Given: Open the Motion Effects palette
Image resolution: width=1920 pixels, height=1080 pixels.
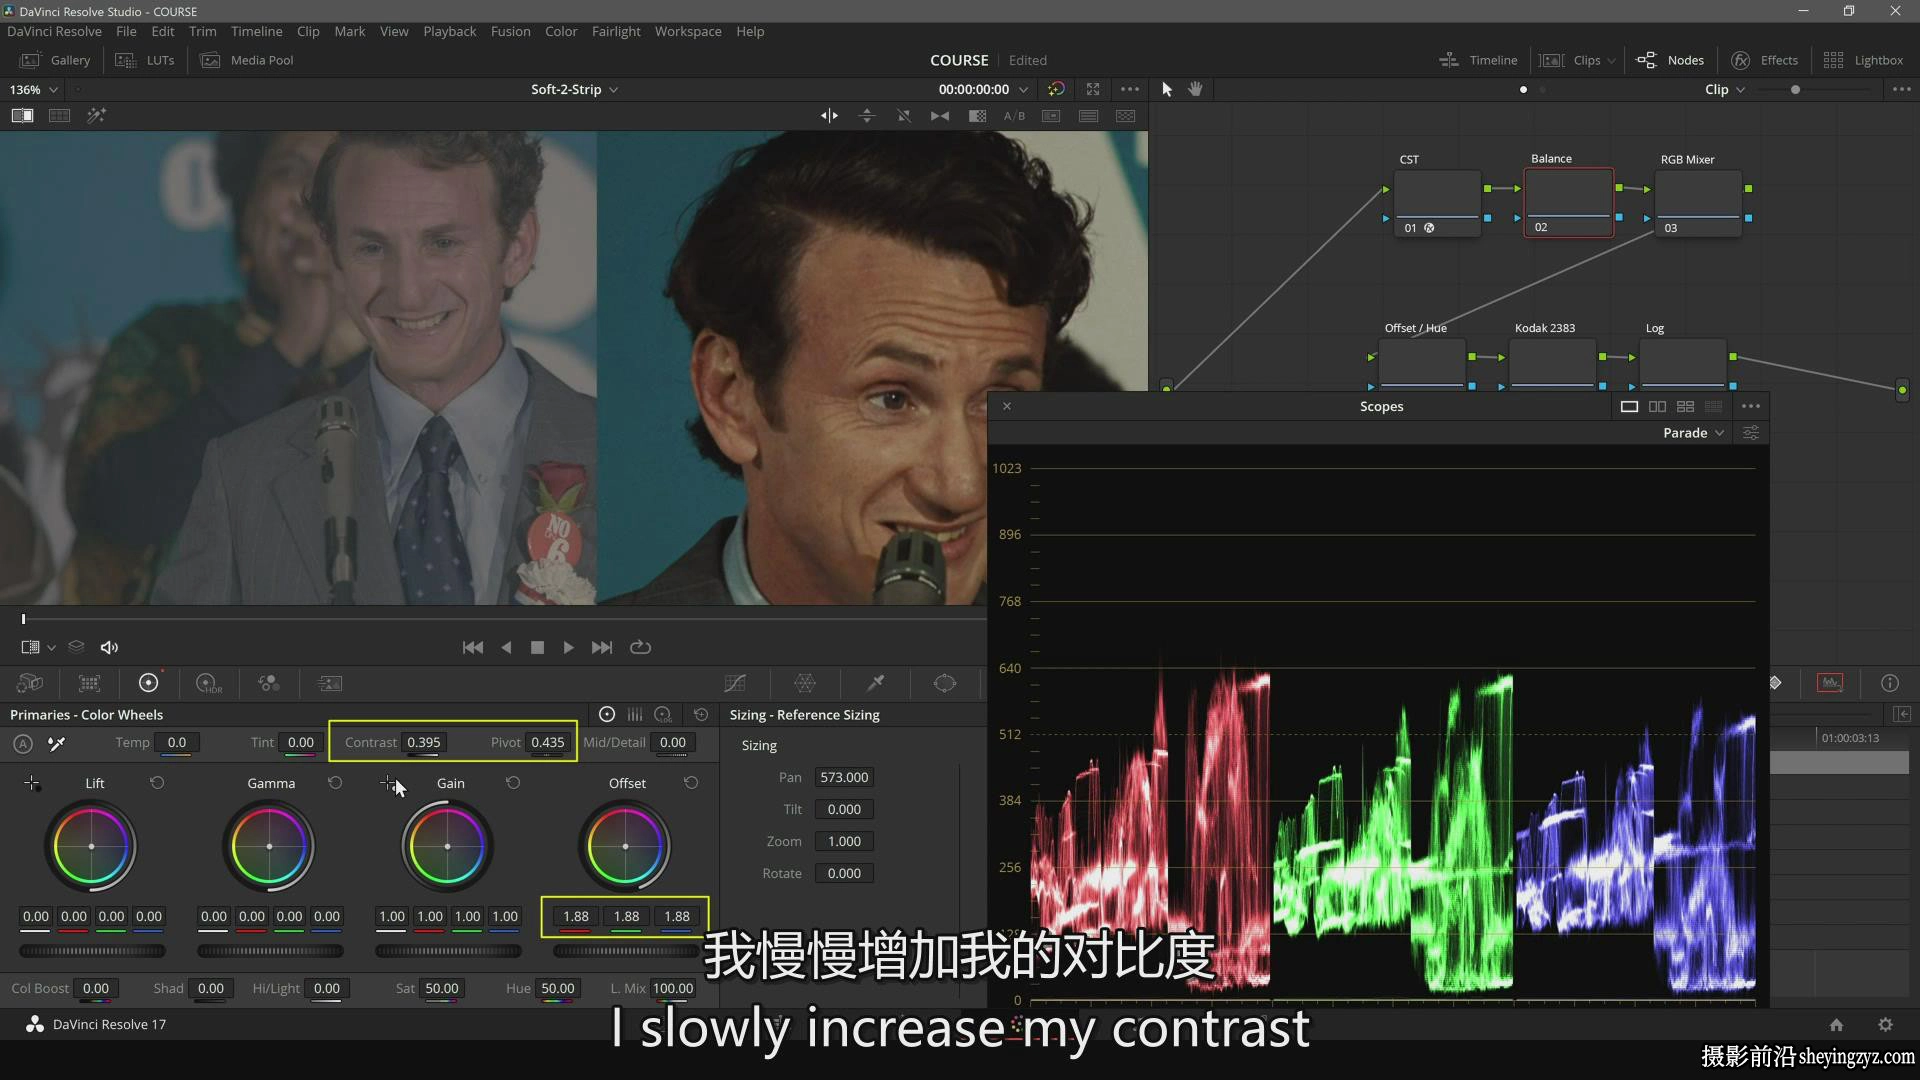Looking at the screenshot, I should 329,683.
